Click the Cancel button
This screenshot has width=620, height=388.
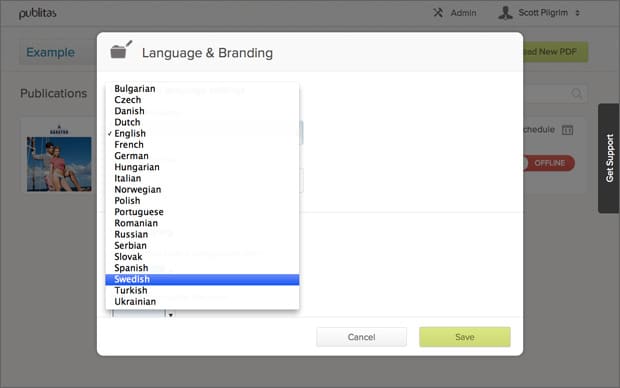coord(361,337)
